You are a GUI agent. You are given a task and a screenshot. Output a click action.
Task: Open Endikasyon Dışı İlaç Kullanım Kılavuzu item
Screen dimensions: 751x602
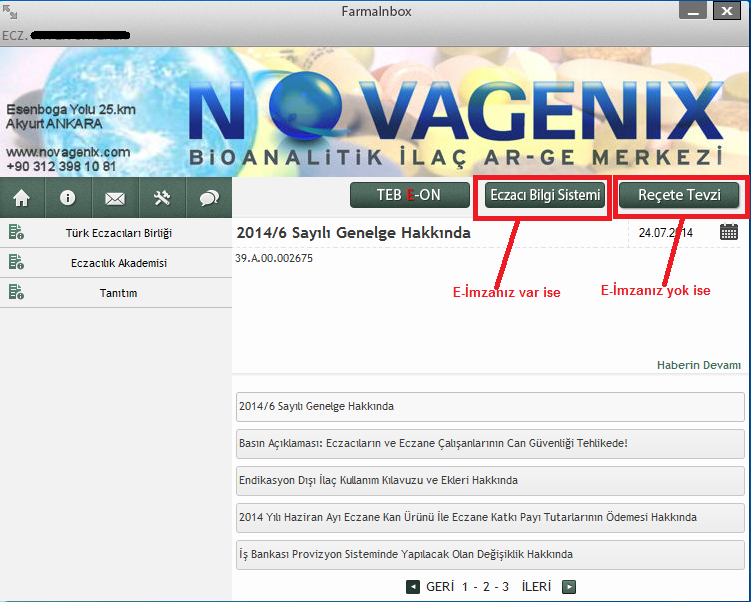coord(490,480)
